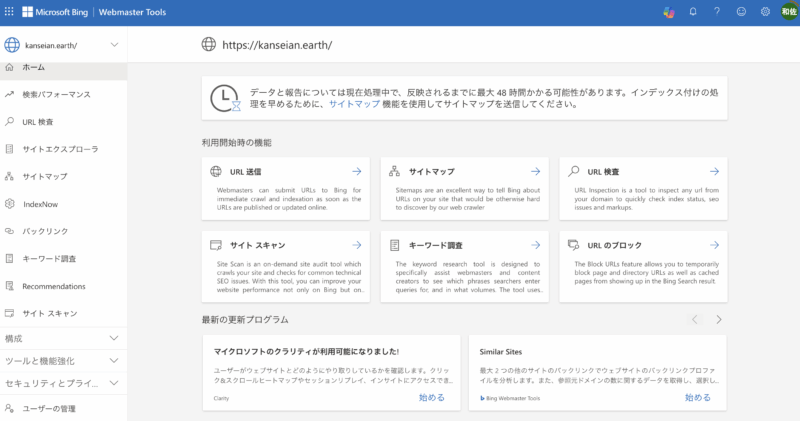
Task: Click the URL 送信 card globe icon
Action: (216, 171)
